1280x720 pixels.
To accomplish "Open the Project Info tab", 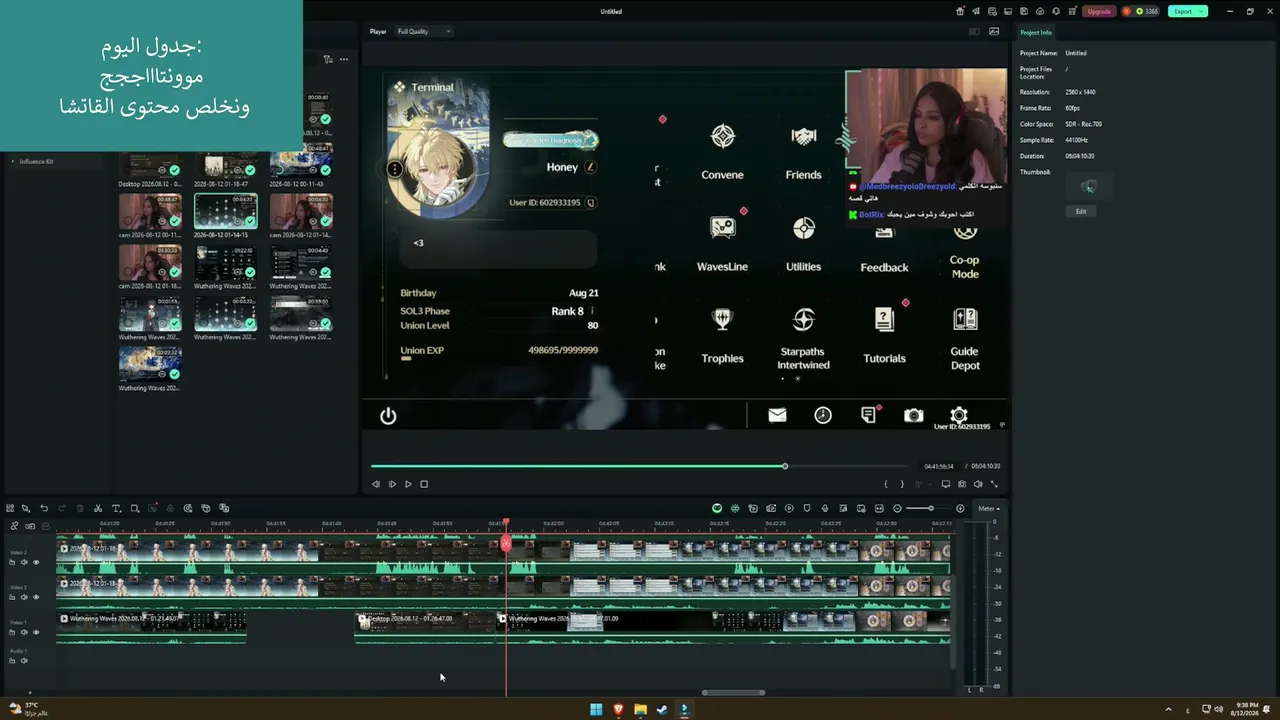I will (1036, 33).
